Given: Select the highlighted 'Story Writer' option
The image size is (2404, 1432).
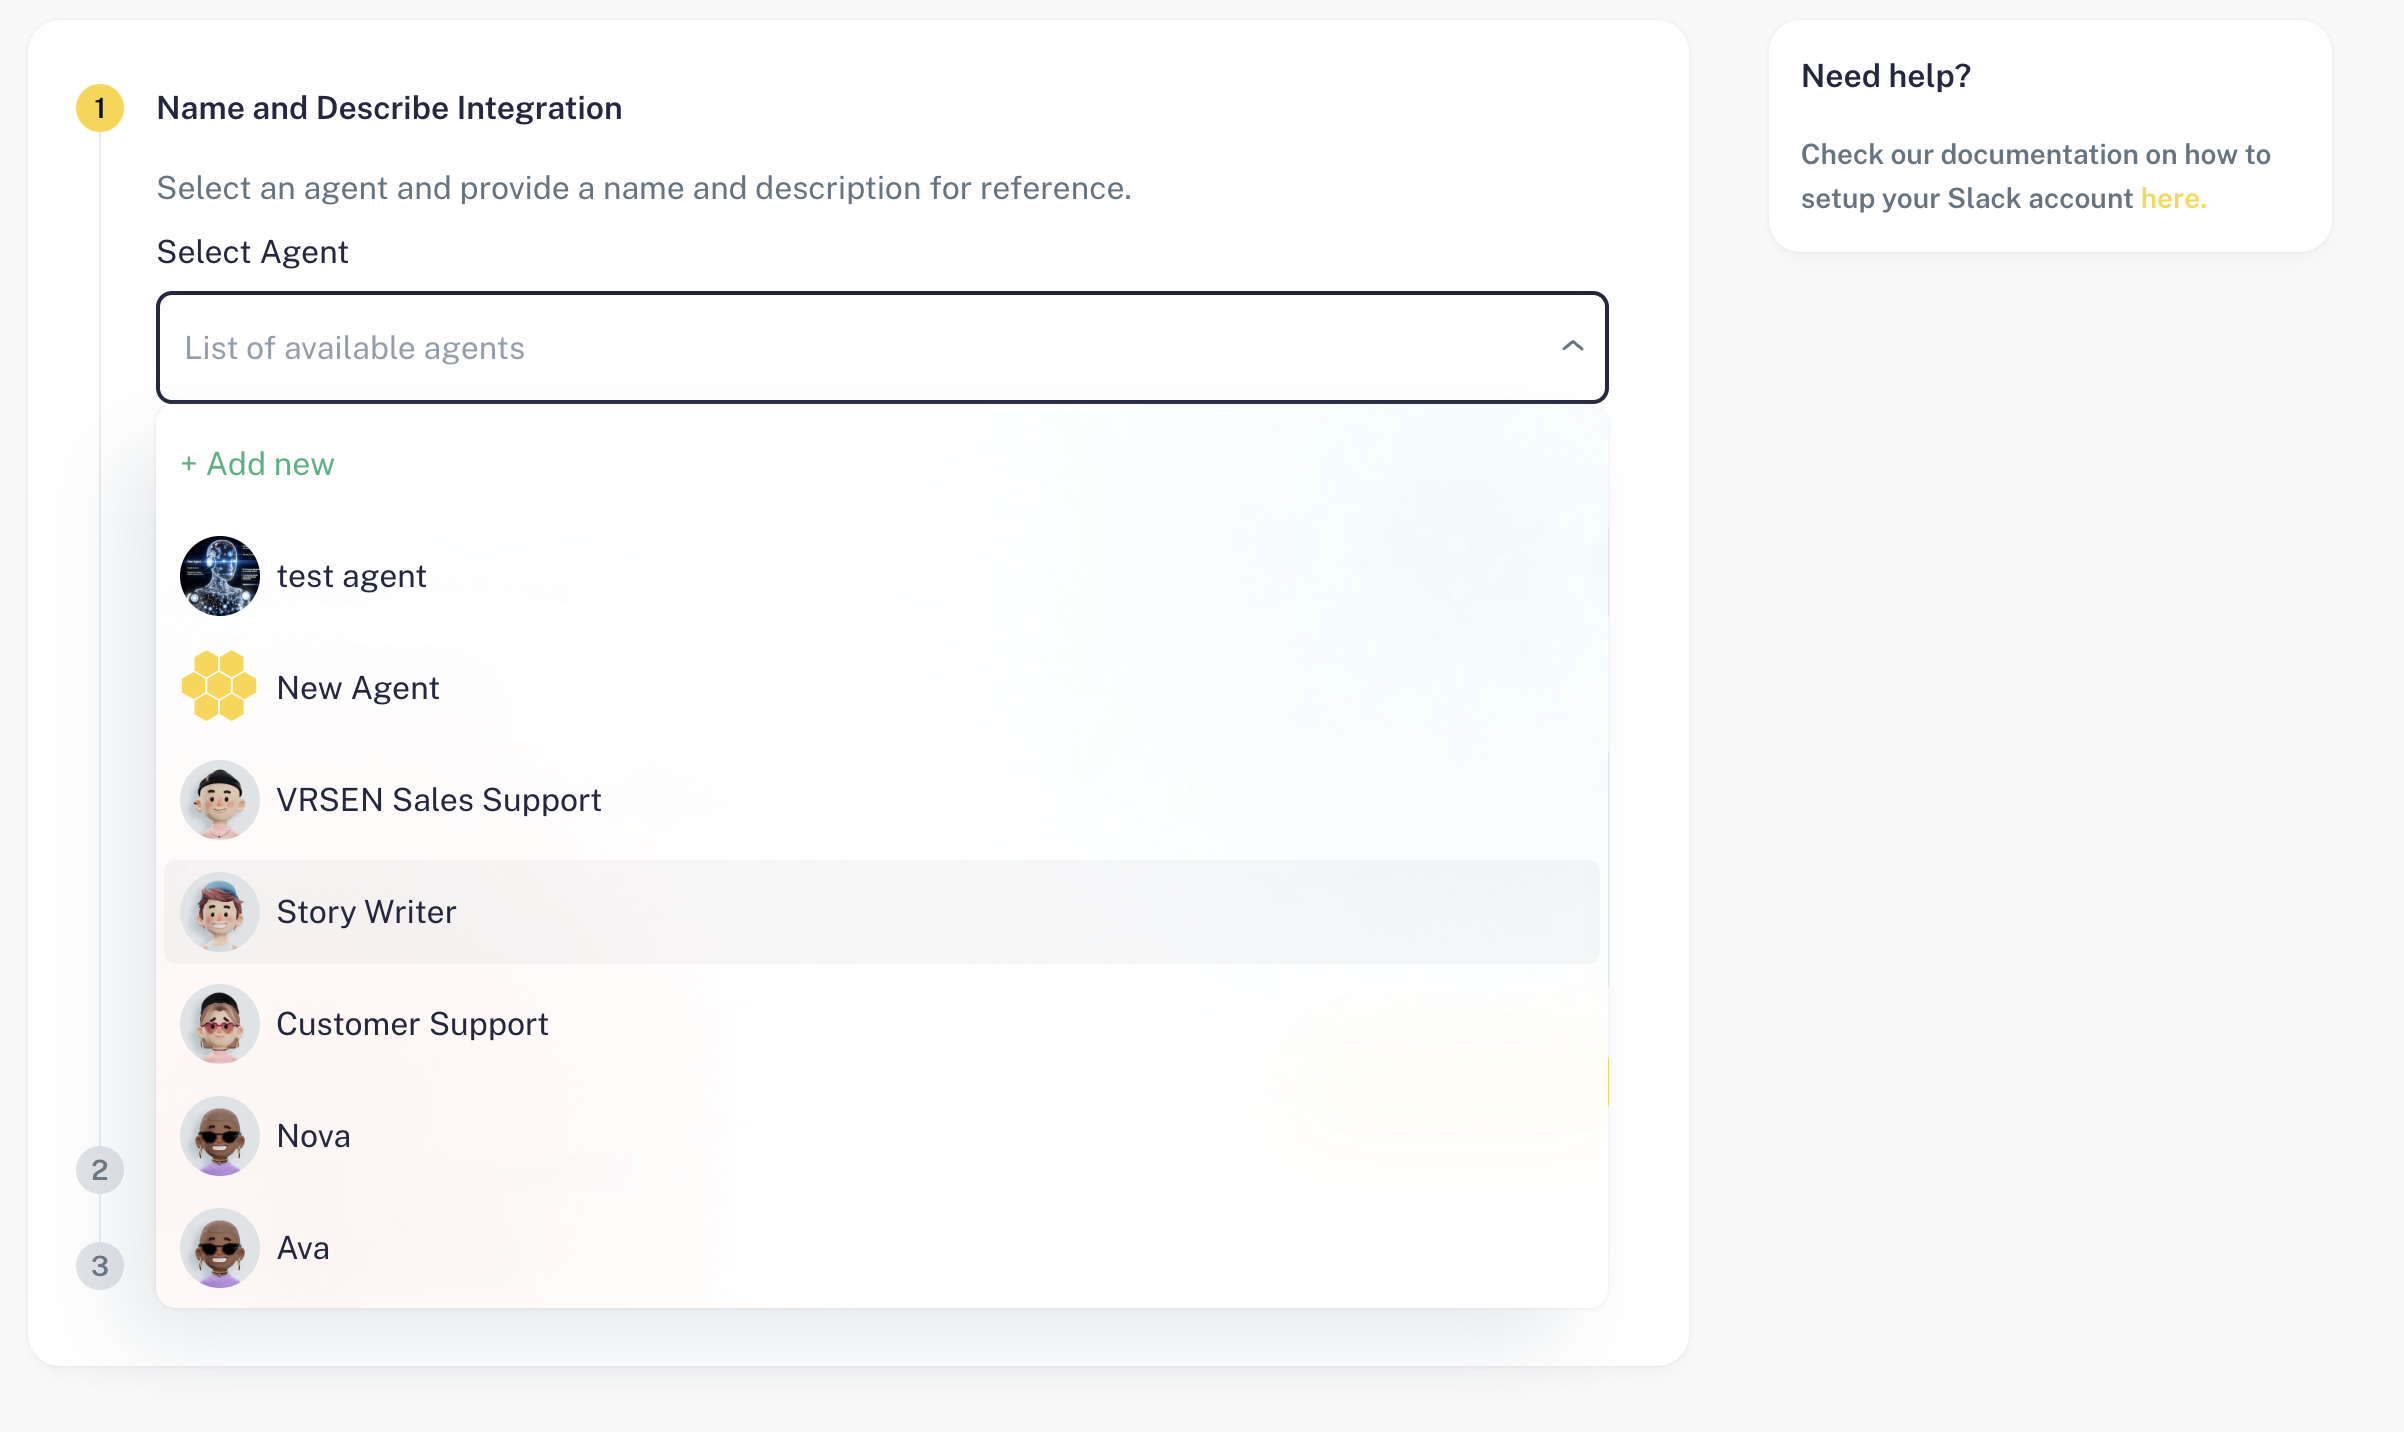Looking at the screenshot, I should tap(366, 912).
